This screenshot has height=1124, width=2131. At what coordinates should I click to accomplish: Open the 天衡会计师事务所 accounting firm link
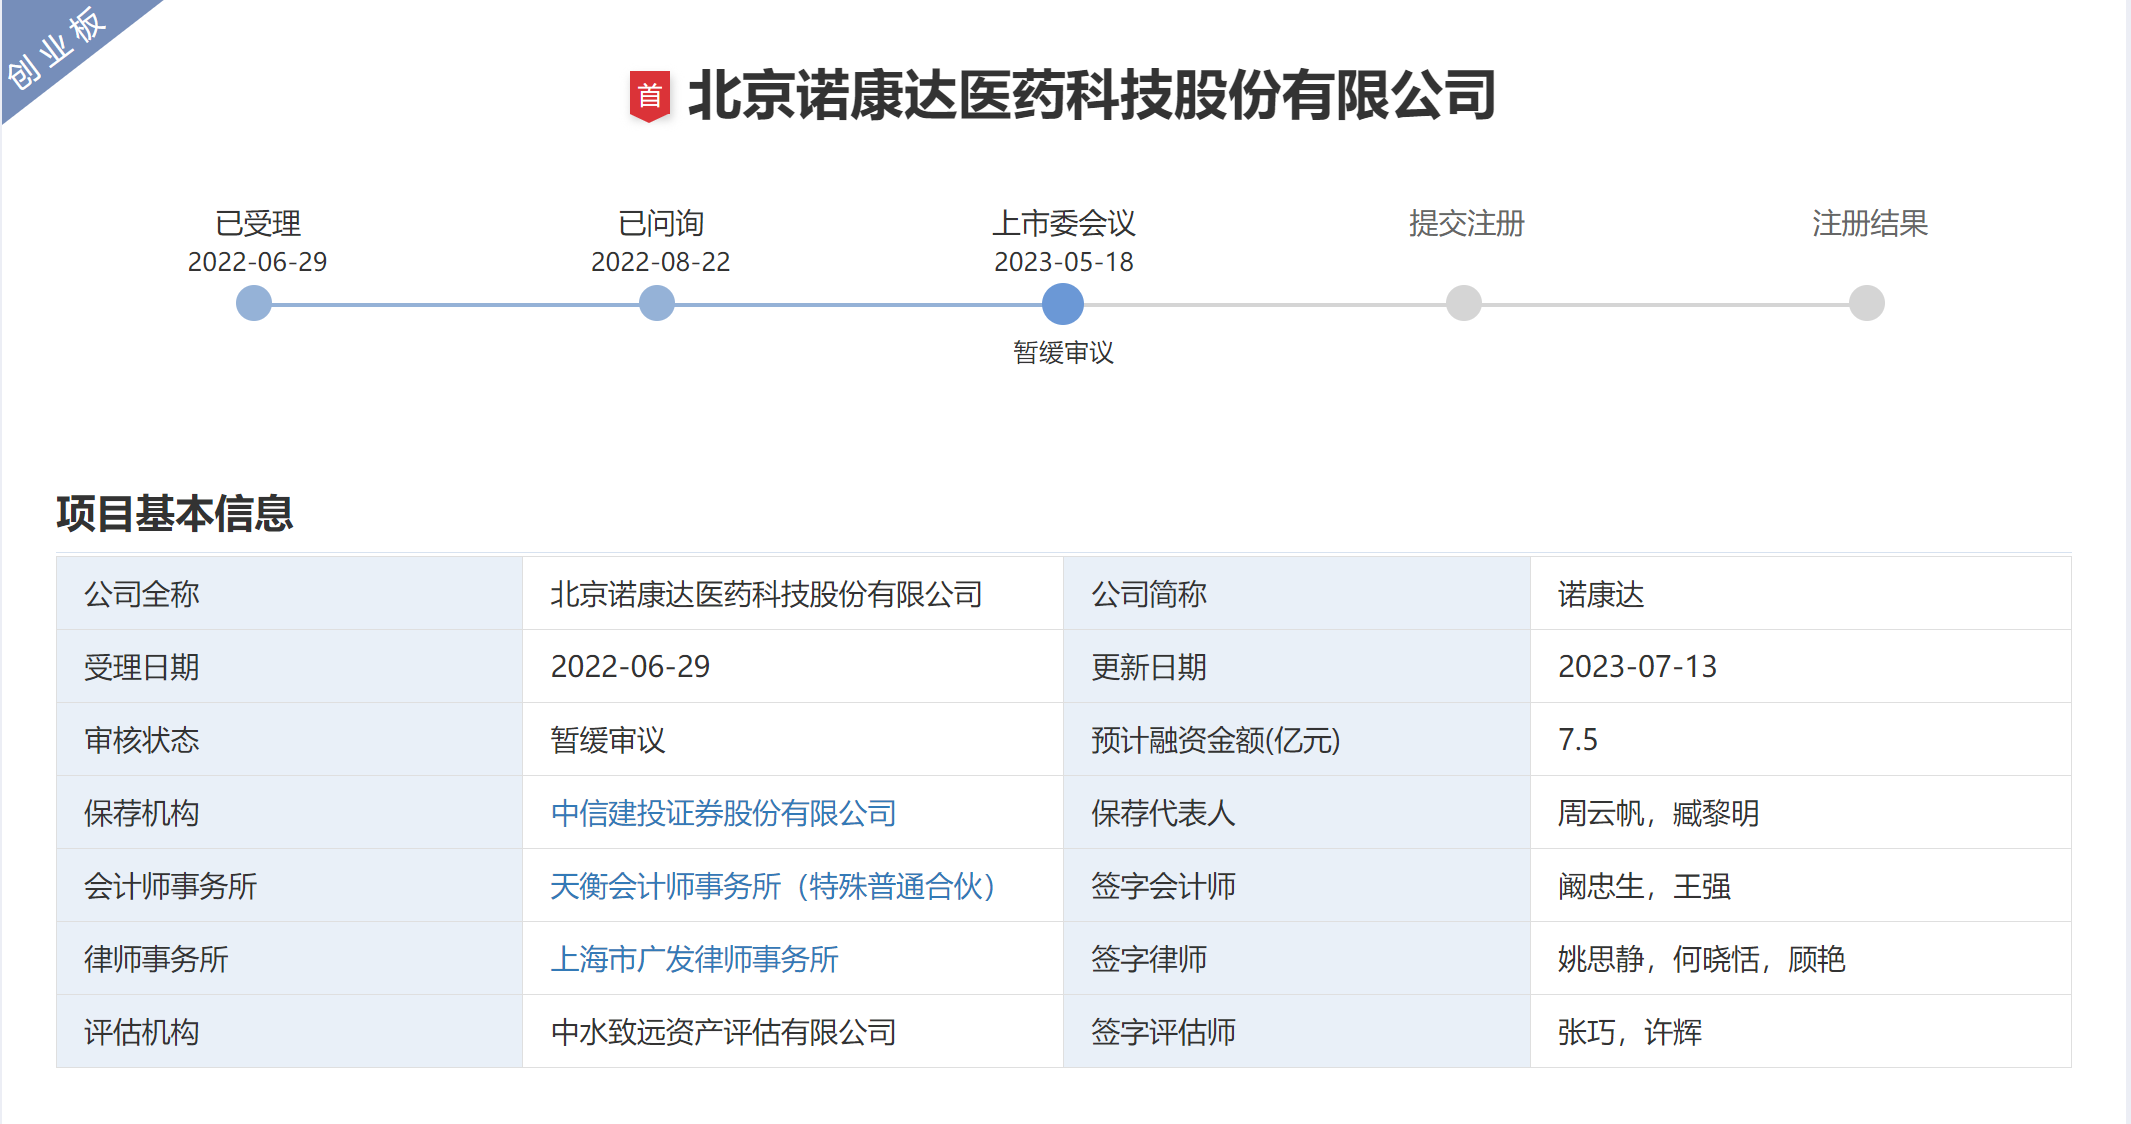(773, 886)
